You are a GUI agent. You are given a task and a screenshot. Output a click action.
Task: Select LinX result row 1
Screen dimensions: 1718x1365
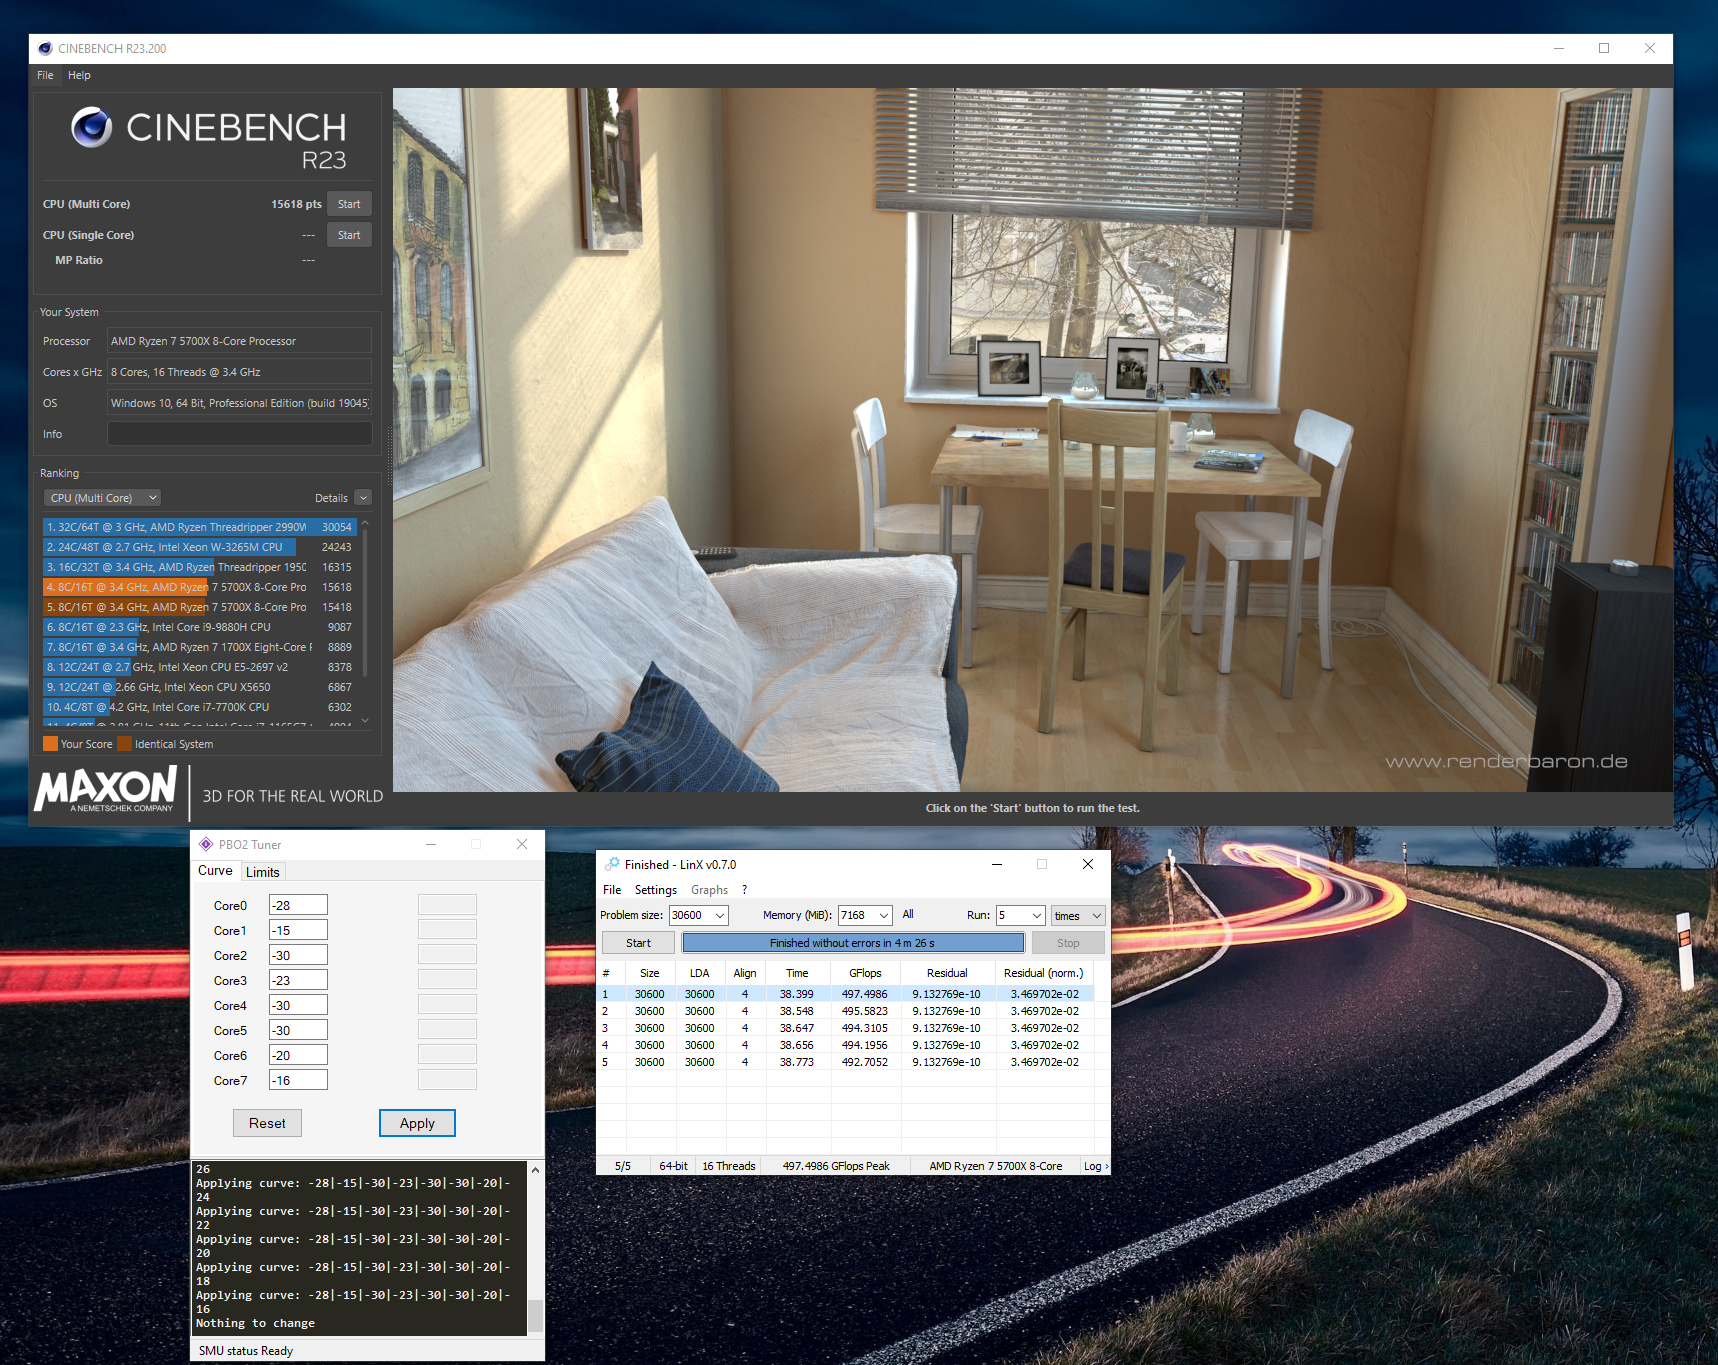click(846, 994)
